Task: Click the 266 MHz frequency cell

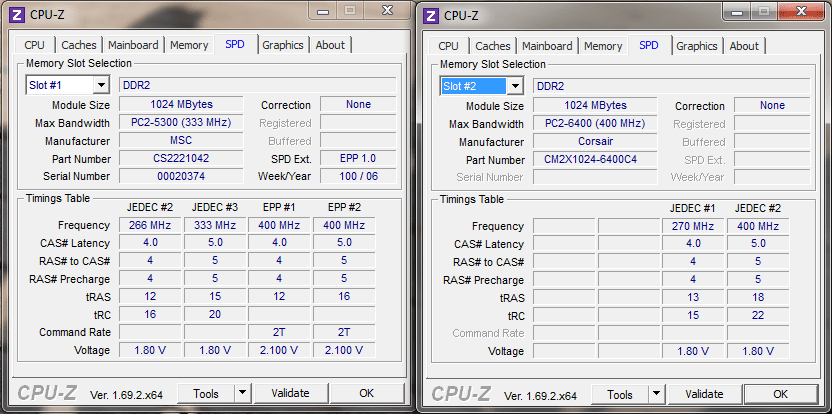Action: (x=150, y=225)
